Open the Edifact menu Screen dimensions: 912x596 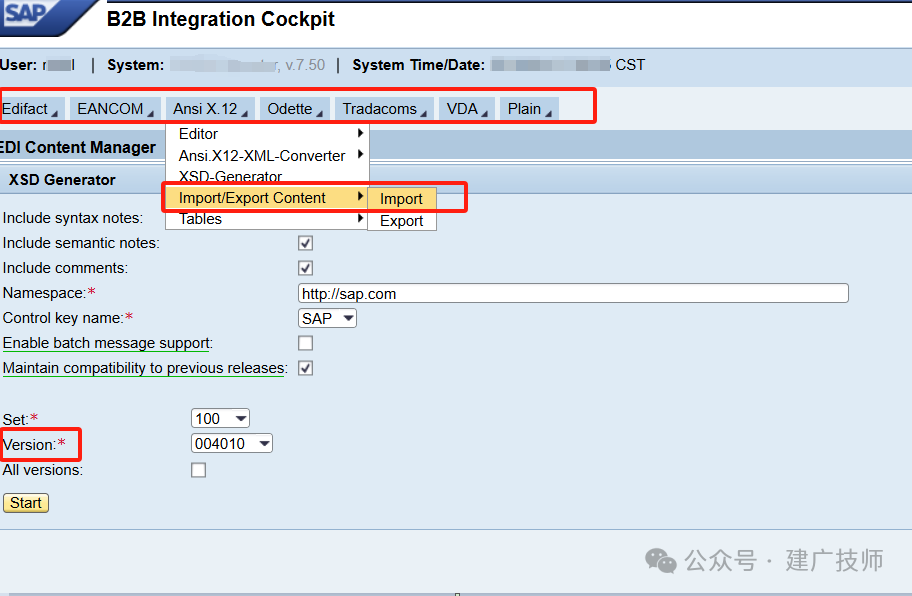(30, 109)
